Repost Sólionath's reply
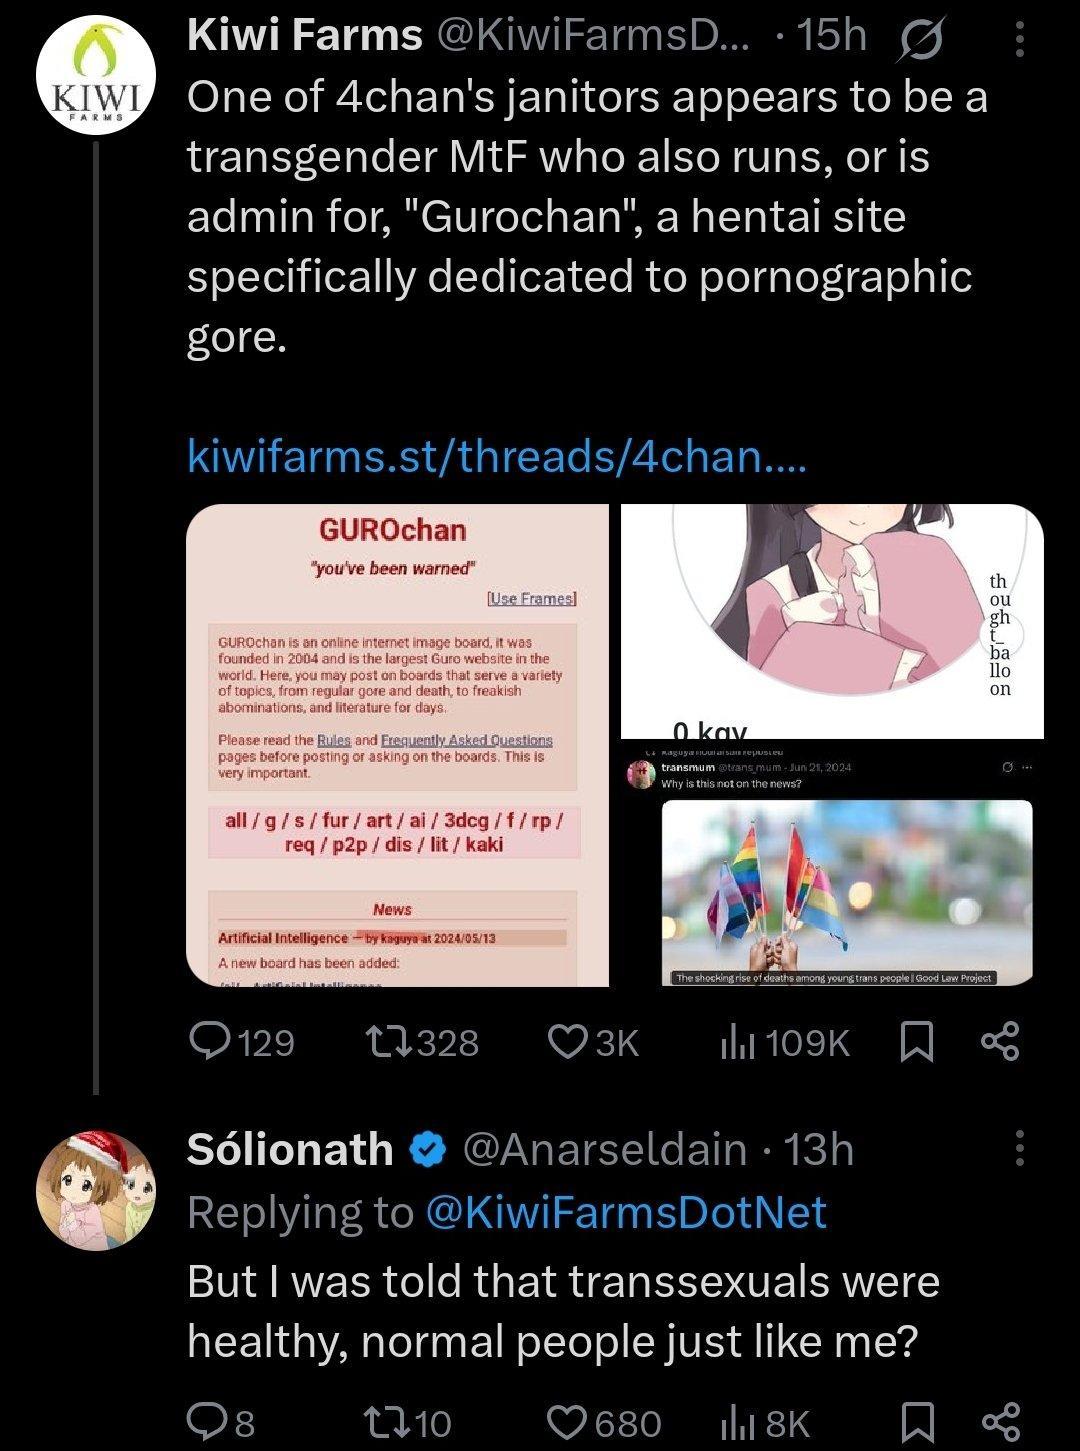The width and height of the screenshot is (1080, 1451). pyautogui.click(x=385, y=1422)
